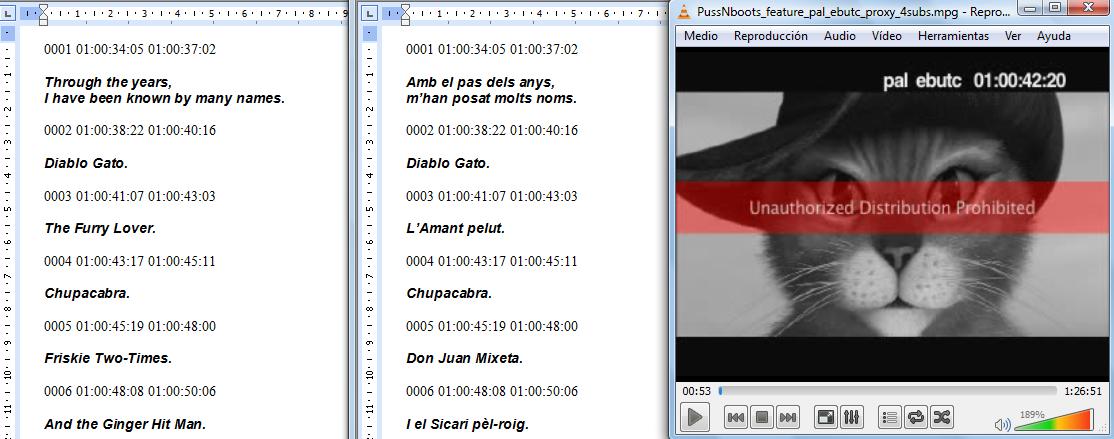Expand the Audio menu
This screenshot has height=439, width=1114.
point(839,36)
